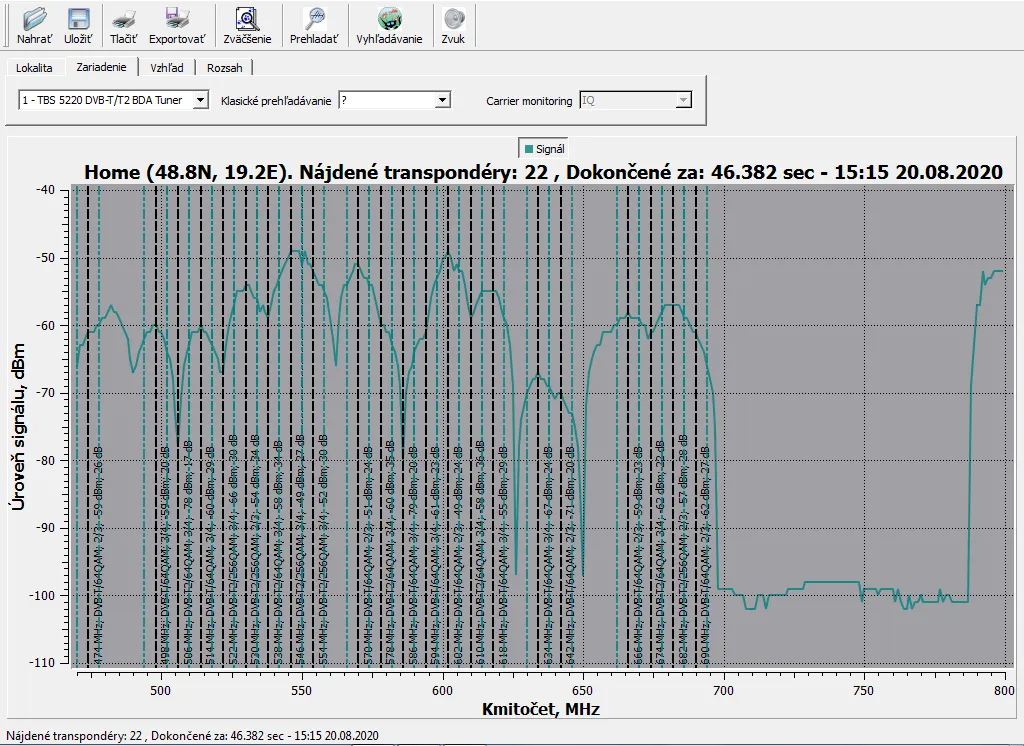Open the Klasické prehľadávanie dropdown

(x=442, y=100)
